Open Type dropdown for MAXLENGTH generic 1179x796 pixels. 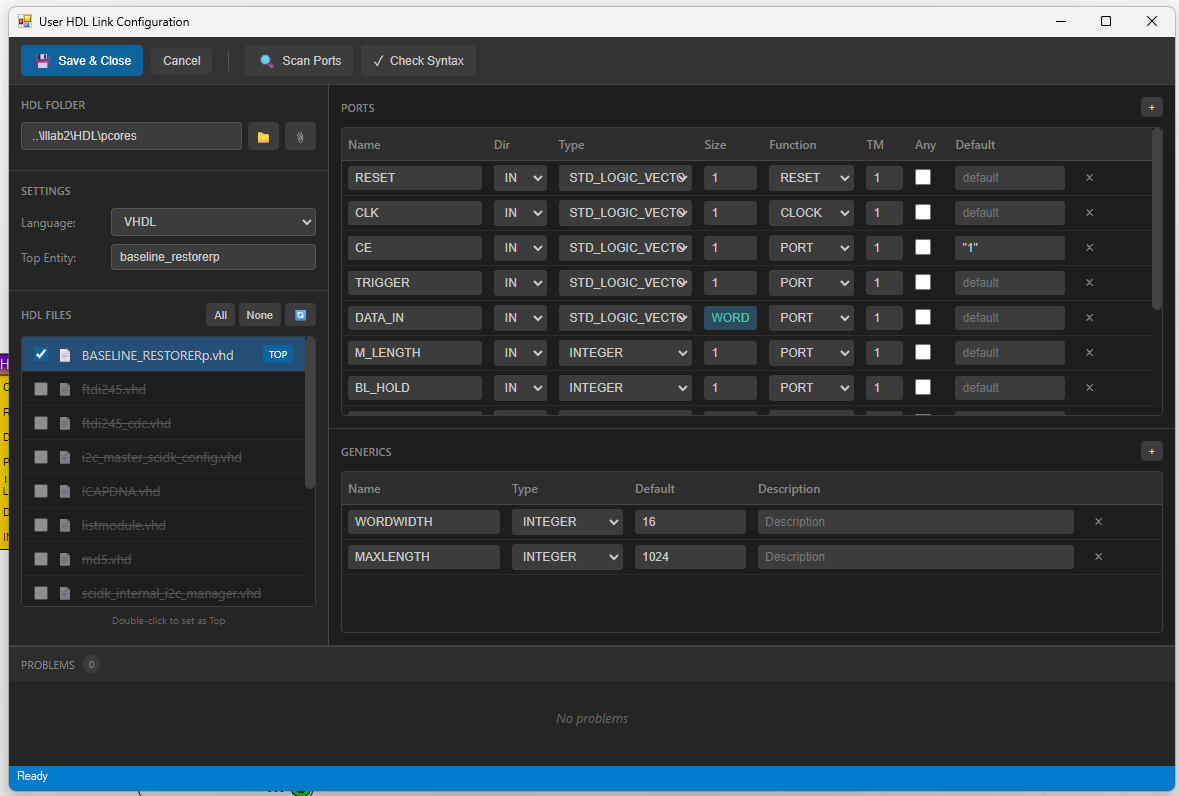pyautogui.click(x=567, y=557)
